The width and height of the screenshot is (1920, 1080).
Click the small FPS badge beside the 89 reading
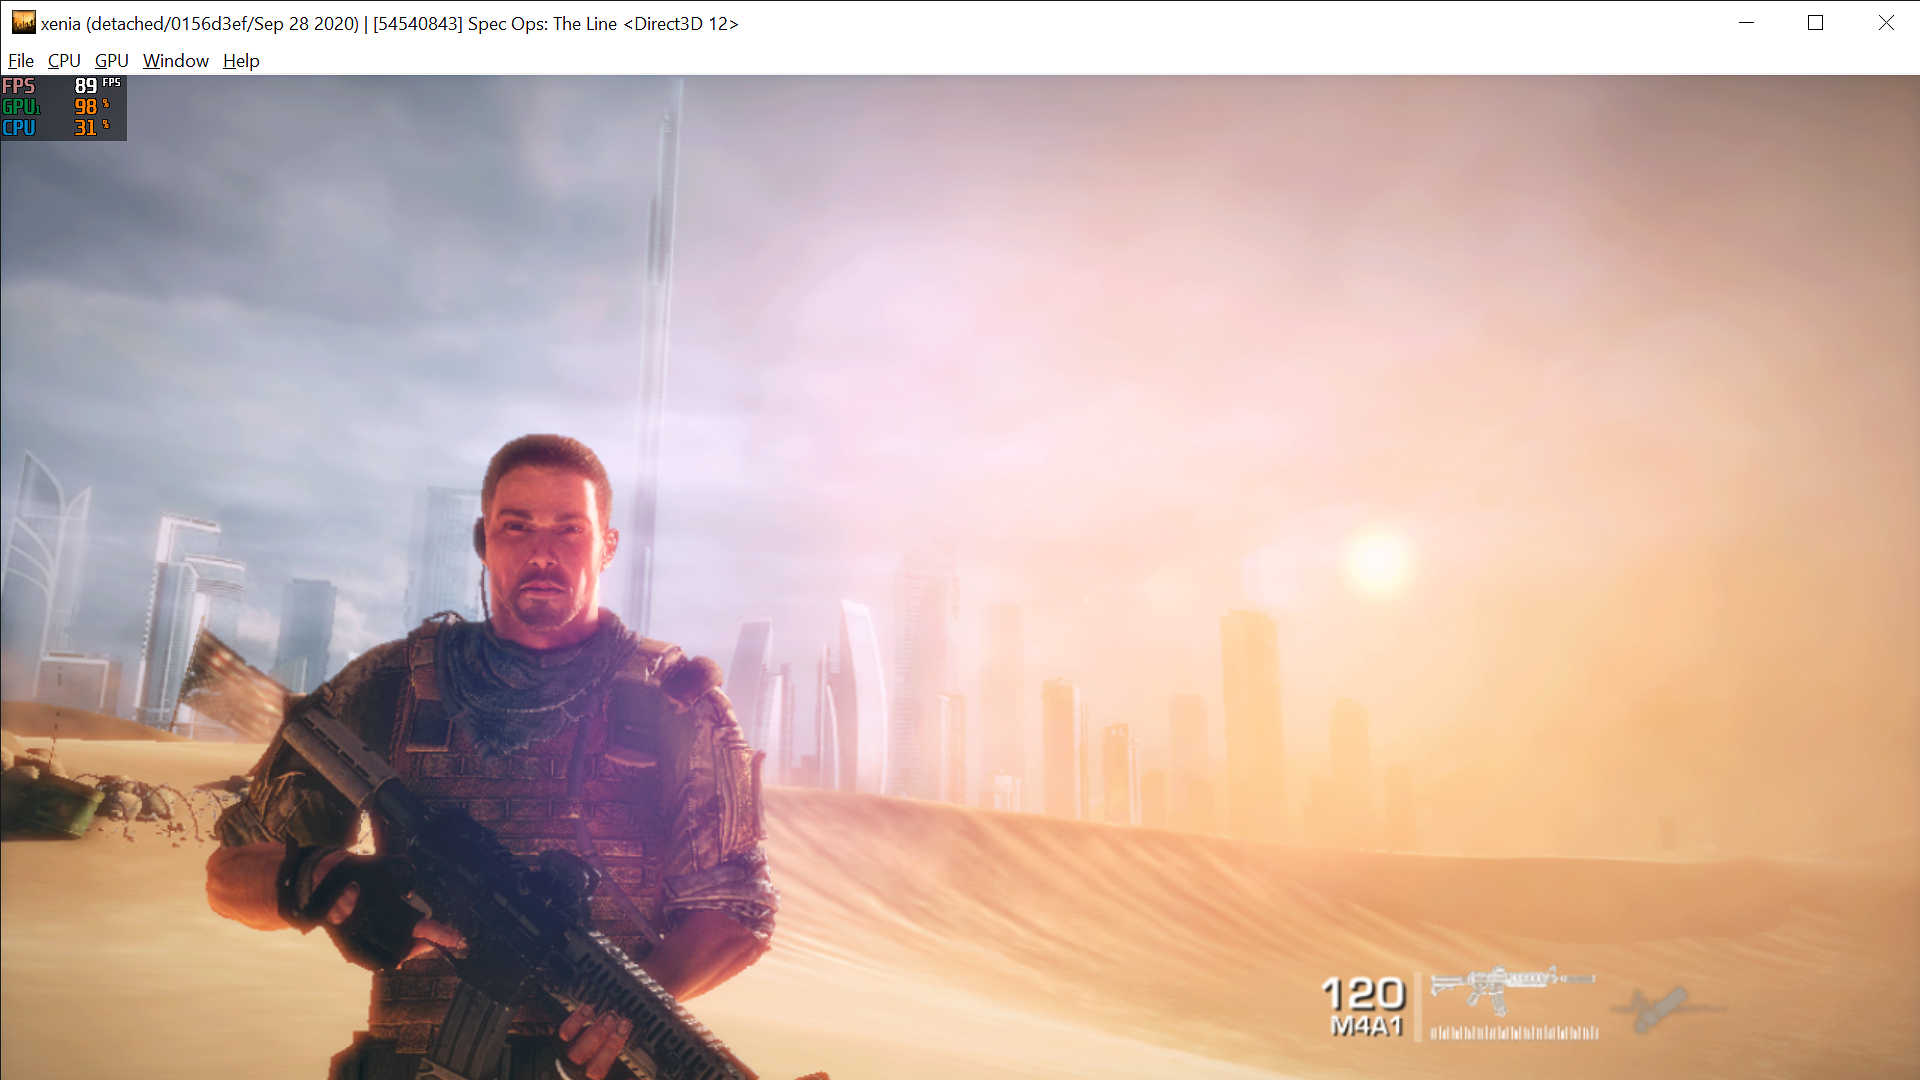click(110, 85)
